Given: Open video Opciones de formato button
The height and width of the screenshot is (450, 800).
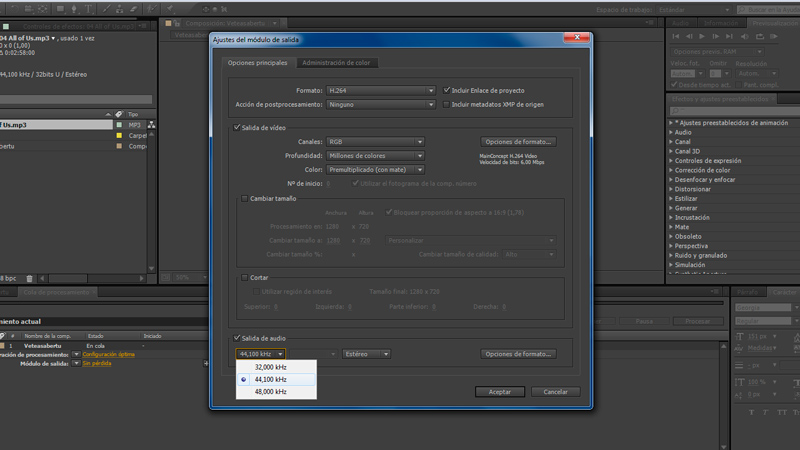Looking at the screenshot, I should [x=518, y=142].
